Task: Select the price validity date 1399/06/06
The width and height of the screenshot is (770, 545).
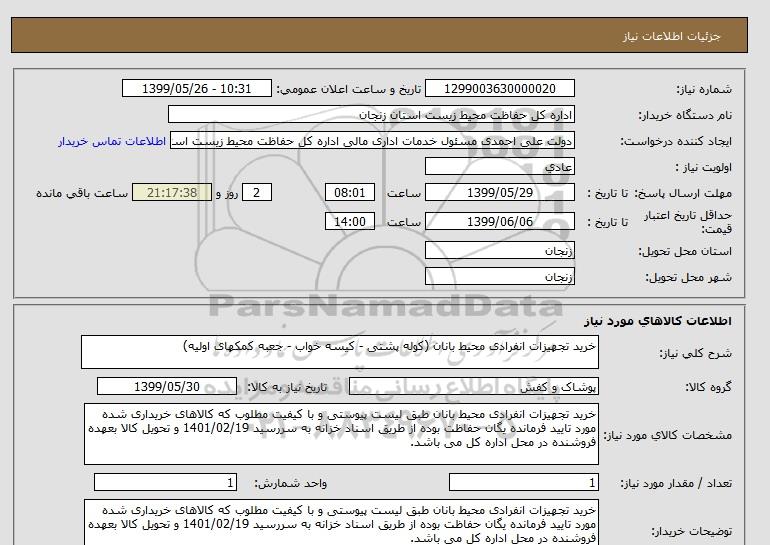Action: pos(499,221)
